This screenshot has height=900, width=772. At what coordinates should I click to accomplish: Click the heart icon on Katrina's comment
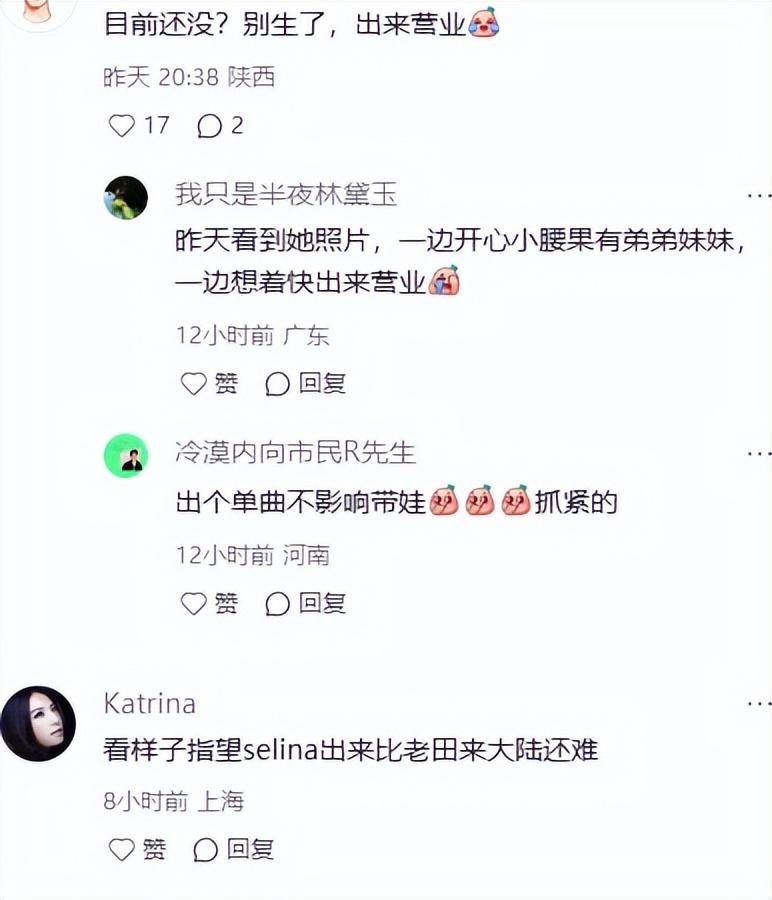click(122, 849)
